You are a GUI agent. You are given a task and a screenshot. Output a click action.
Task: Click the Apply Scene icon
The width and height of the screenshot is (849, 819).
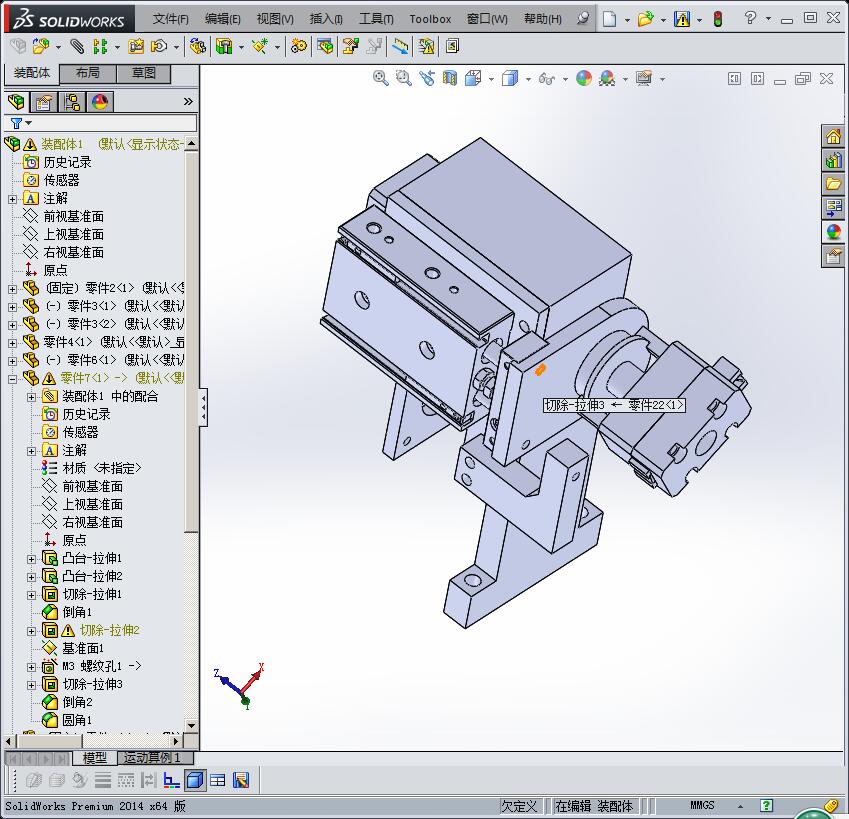click(x=607, y=78)
